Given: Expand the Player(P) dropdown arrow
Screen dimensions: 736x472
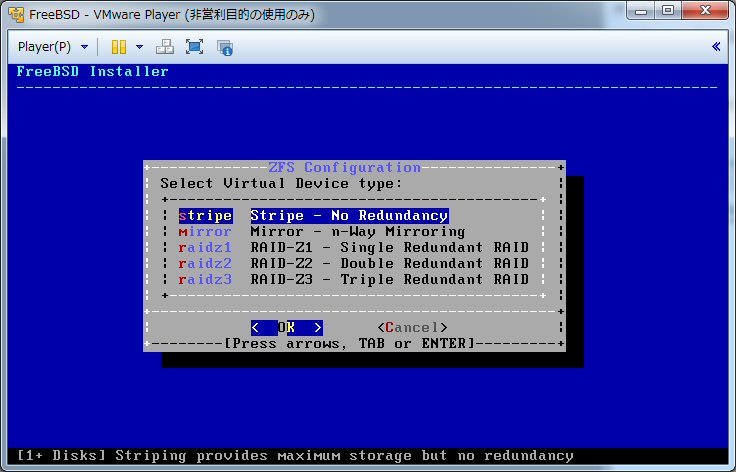Looking at the screenshot, I should (84, 47).
